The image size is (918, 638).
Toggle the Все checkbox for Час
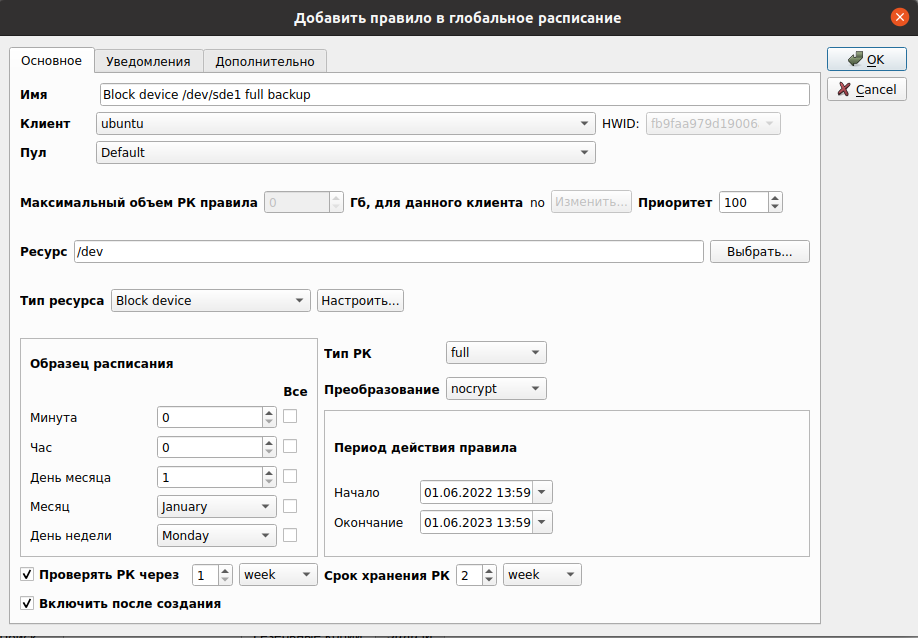tap(290, 446)
